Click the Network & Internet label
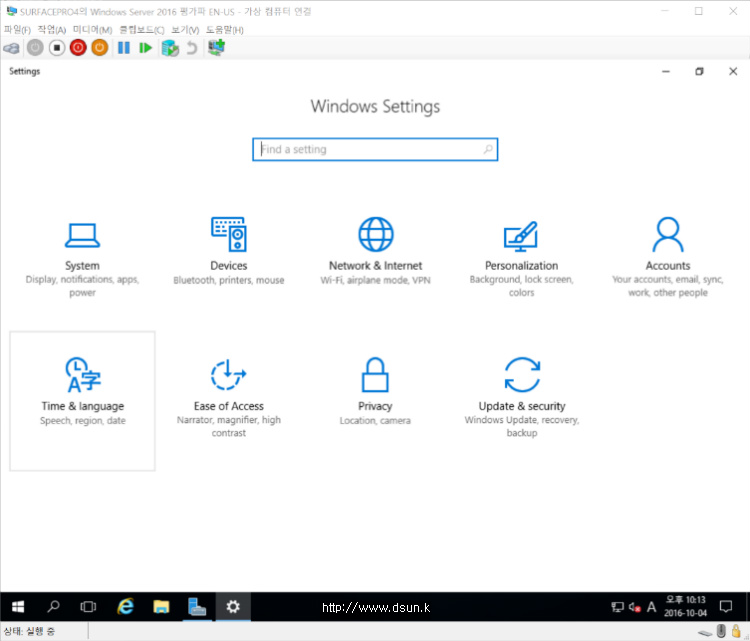The height and width of the screenshot is (641, 750). 375,265
